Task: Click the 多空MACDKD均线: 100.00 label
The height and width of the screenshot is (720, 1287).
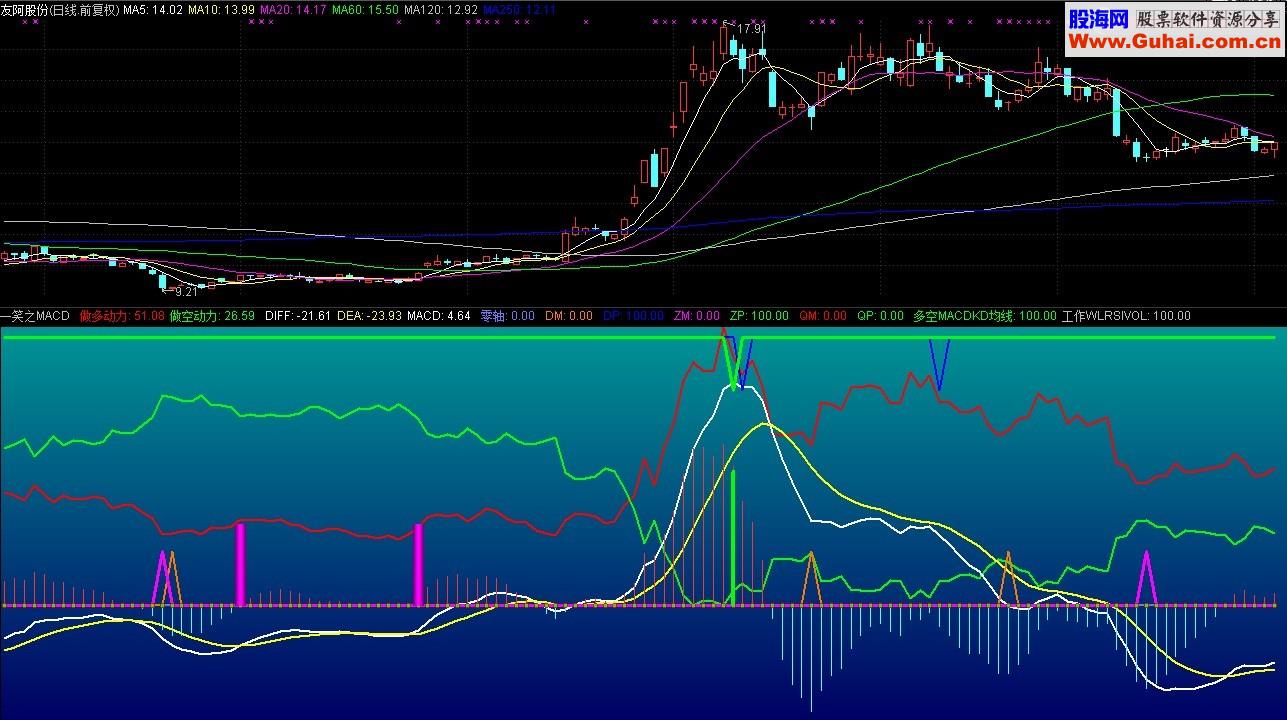Action: [984, 316]
